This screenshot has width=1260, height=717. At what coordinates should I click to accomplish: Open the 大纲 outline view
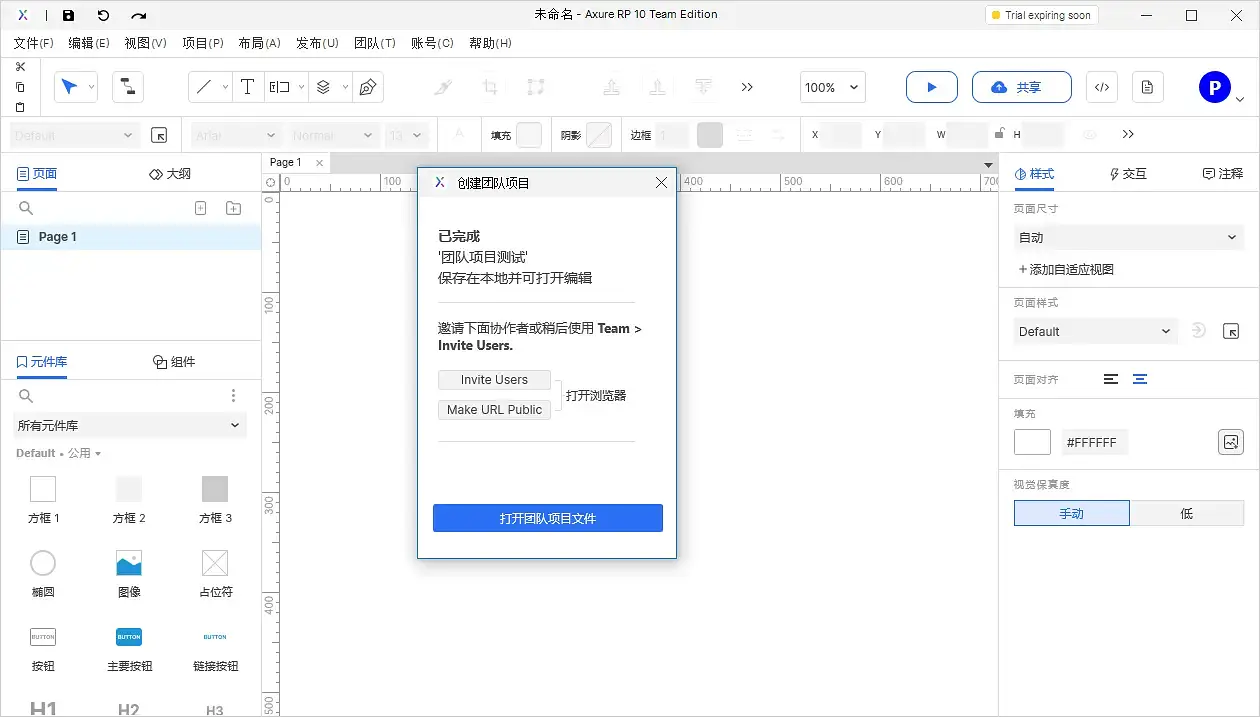[x=170, y=173]
